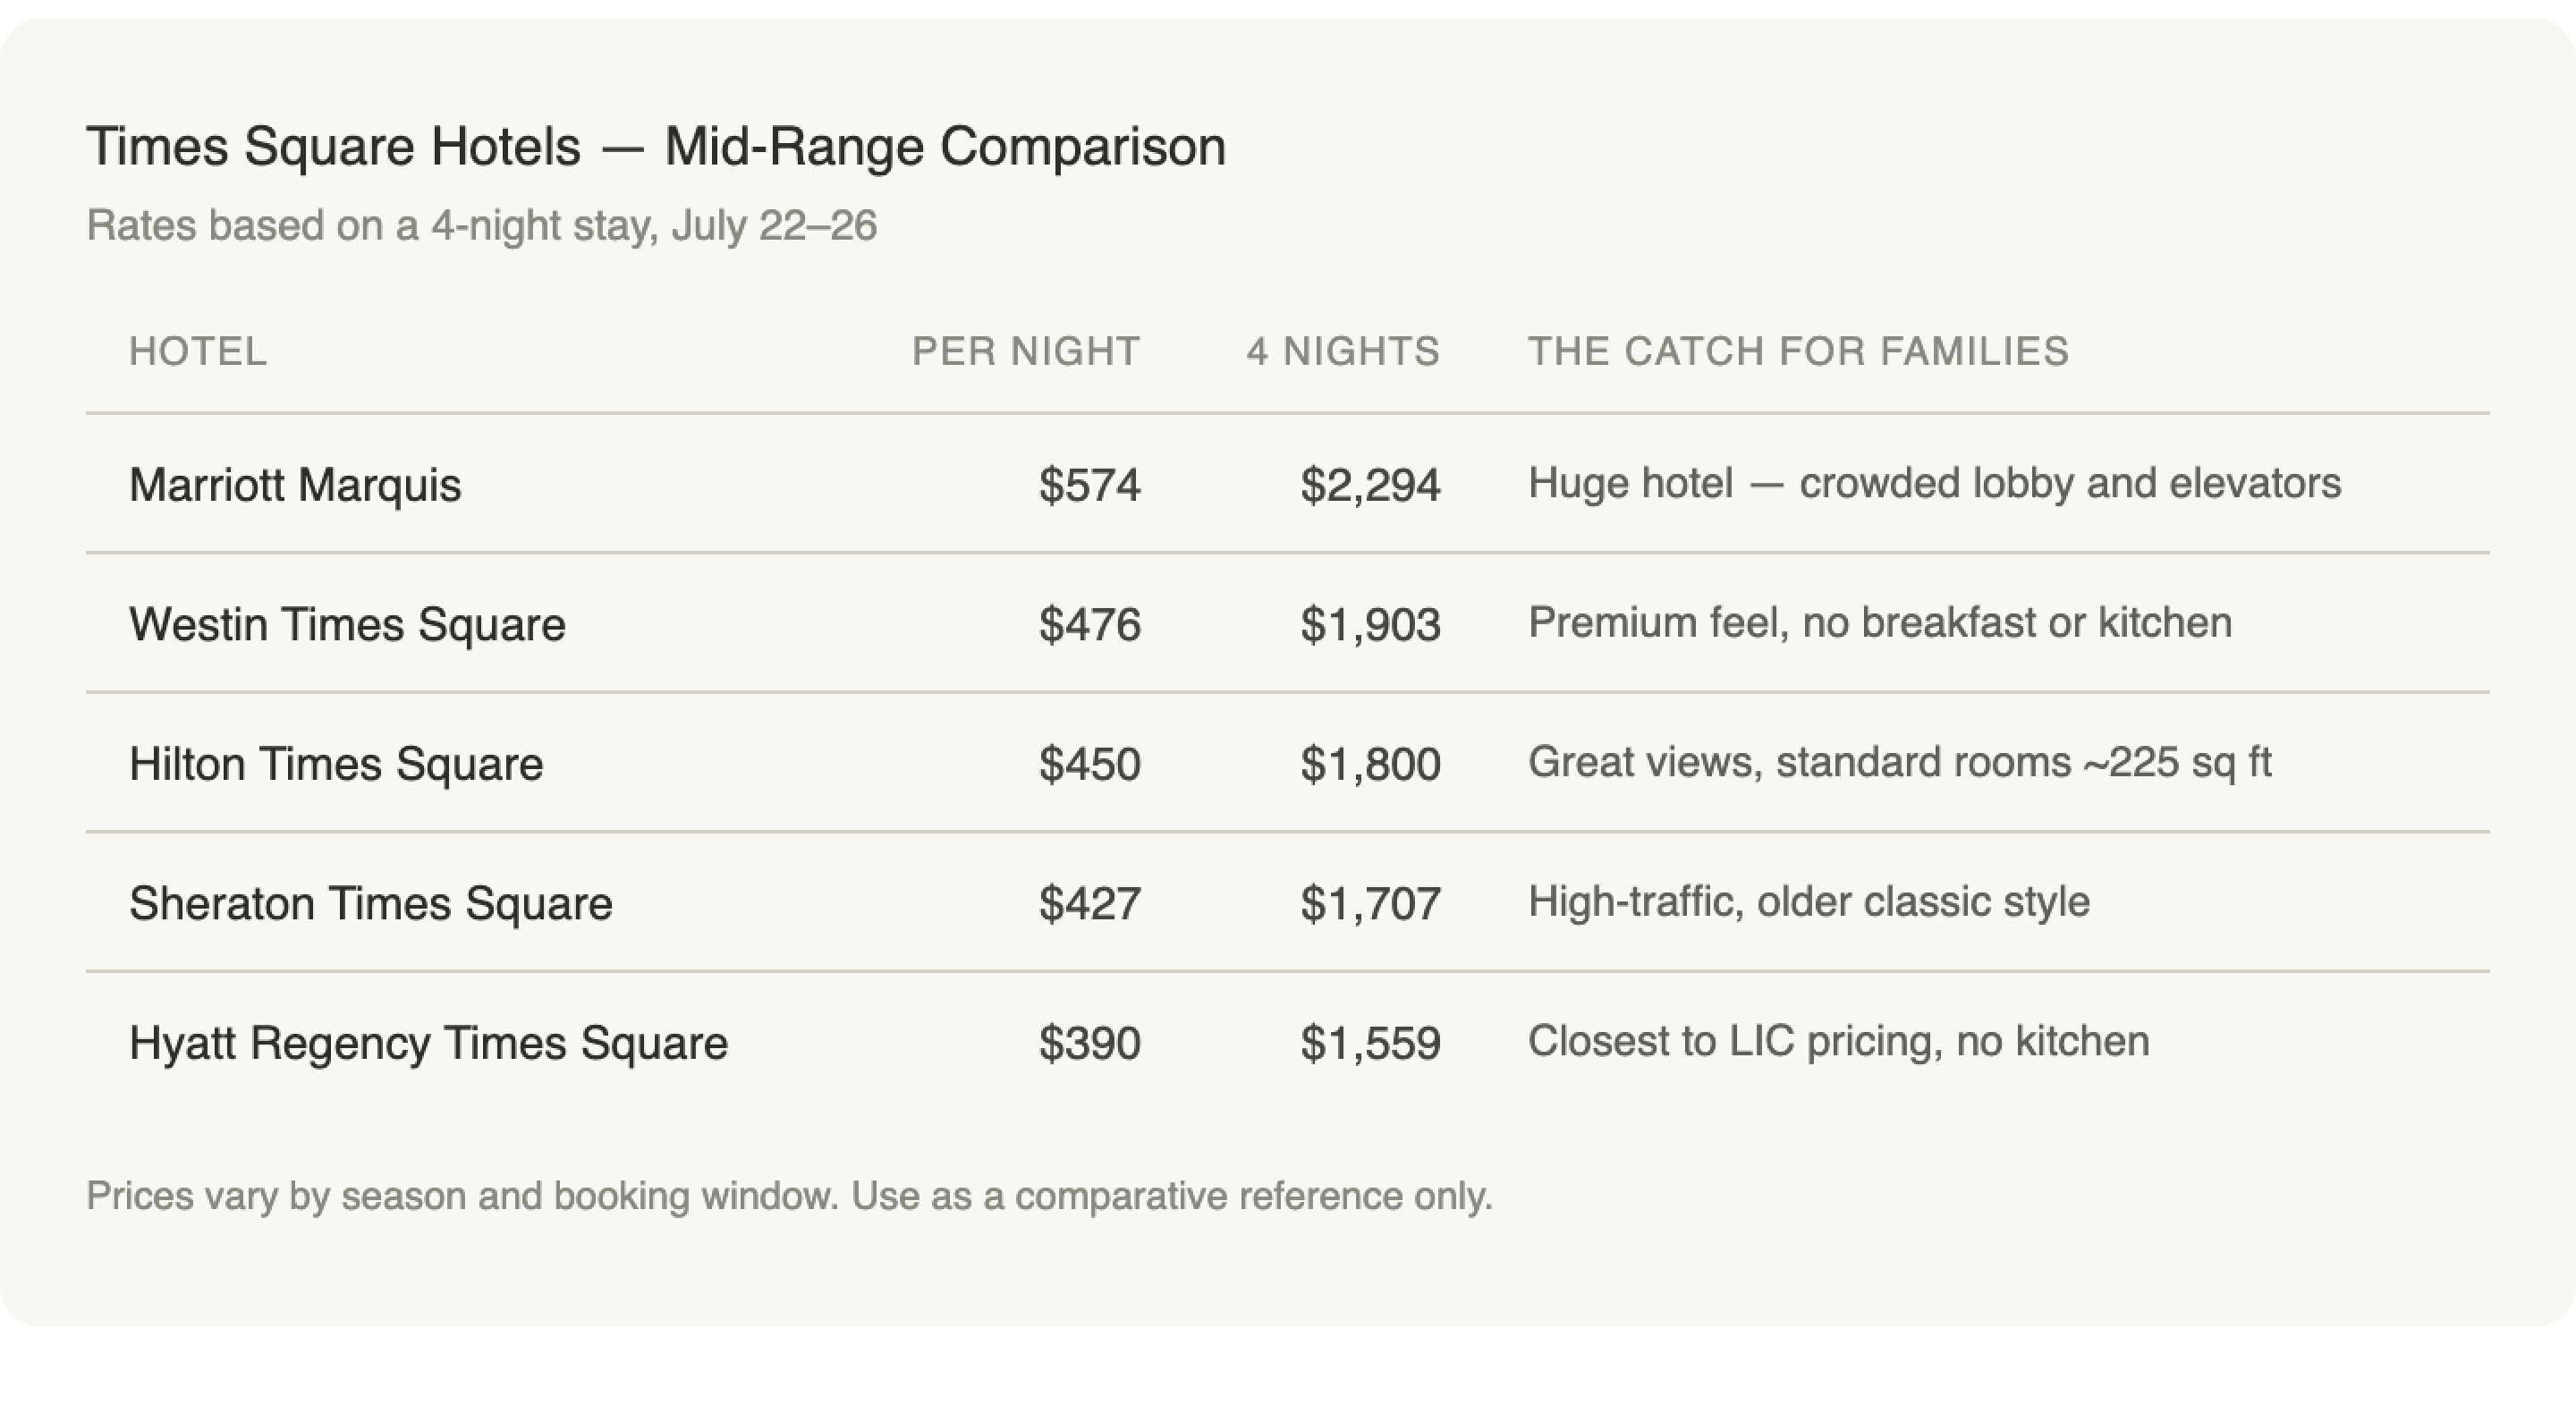This screenshot has width=2576, height=1413.
Task: Click the Westin Times Square row name
Action: click(x=347, y=624)
